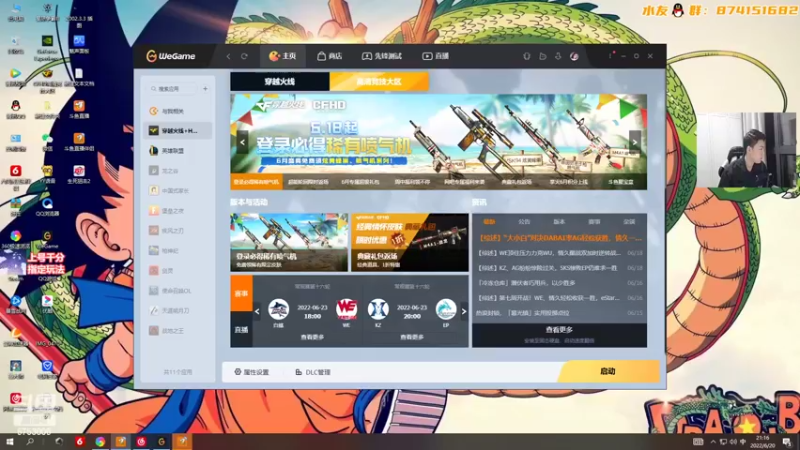This screenshot has width=800, height=450.
Task: Open Windows Start menu
Action: [x=9, y=442]
